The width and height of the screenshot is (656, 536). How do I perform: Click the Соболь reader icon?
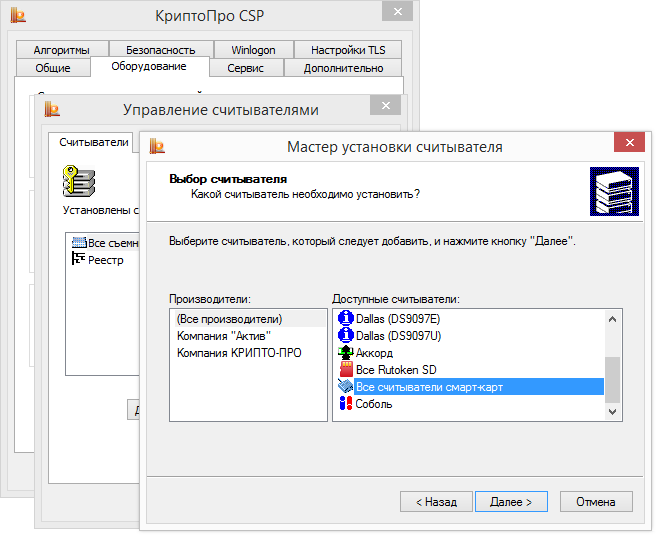point(346,404)
